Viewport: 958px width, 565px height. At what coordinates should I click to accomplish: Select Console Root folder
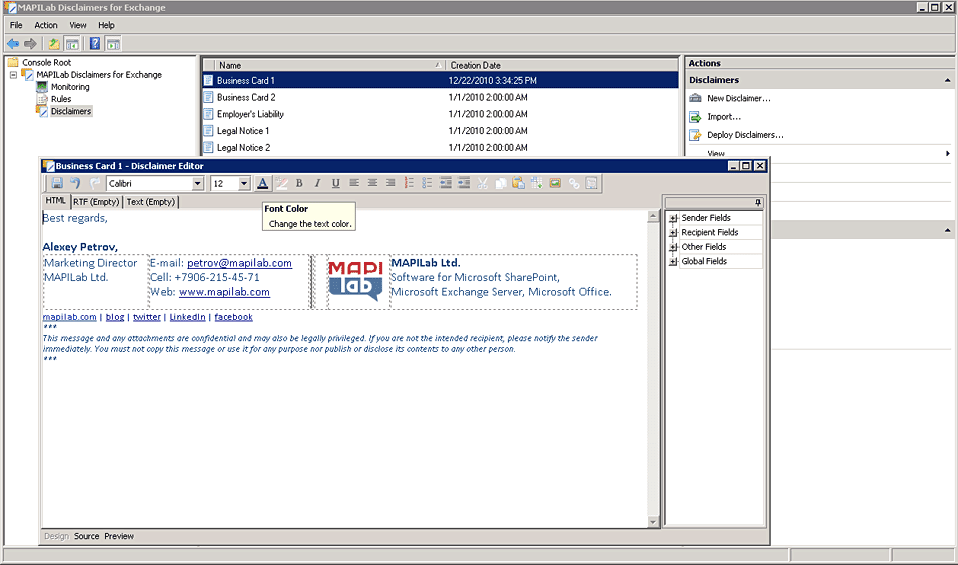point(46,62)
